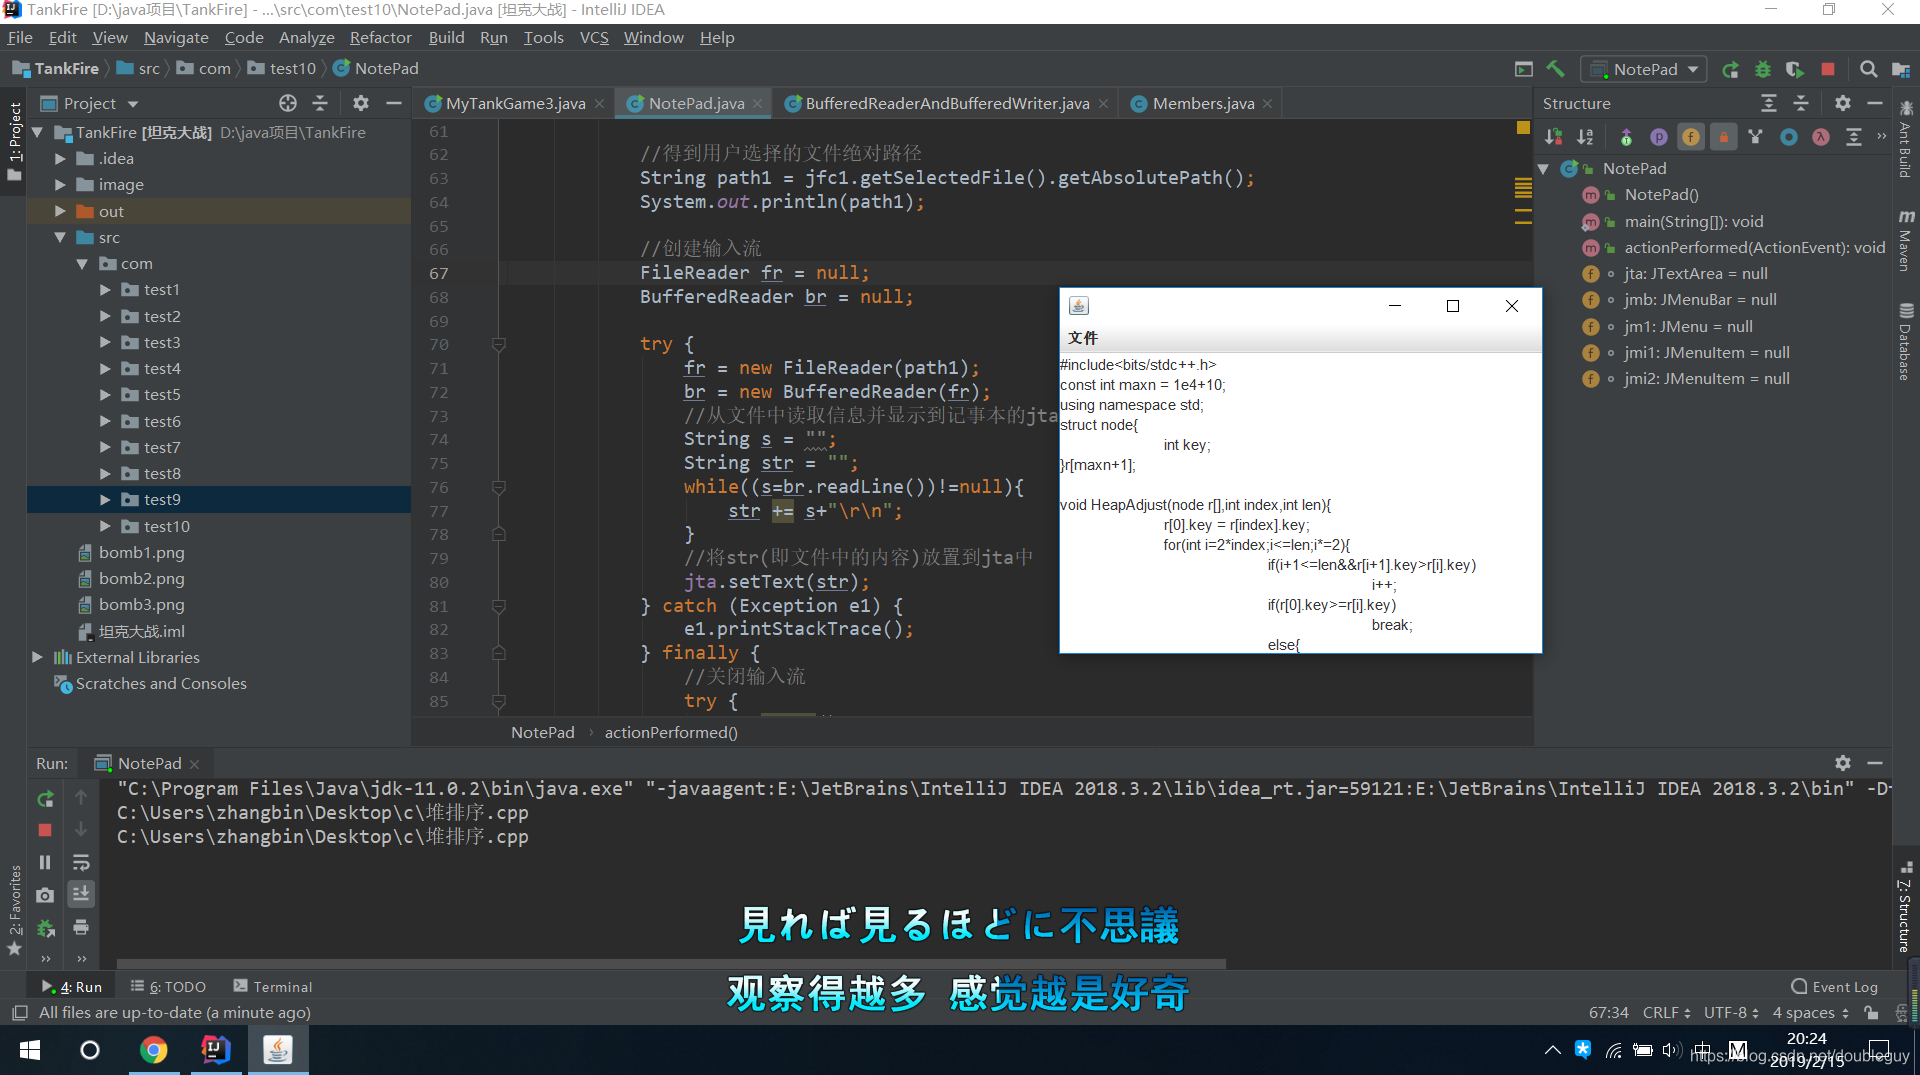1920x1075 pixels.
Task: Stop process in the Run console toolbar
Action: [45, 830]
